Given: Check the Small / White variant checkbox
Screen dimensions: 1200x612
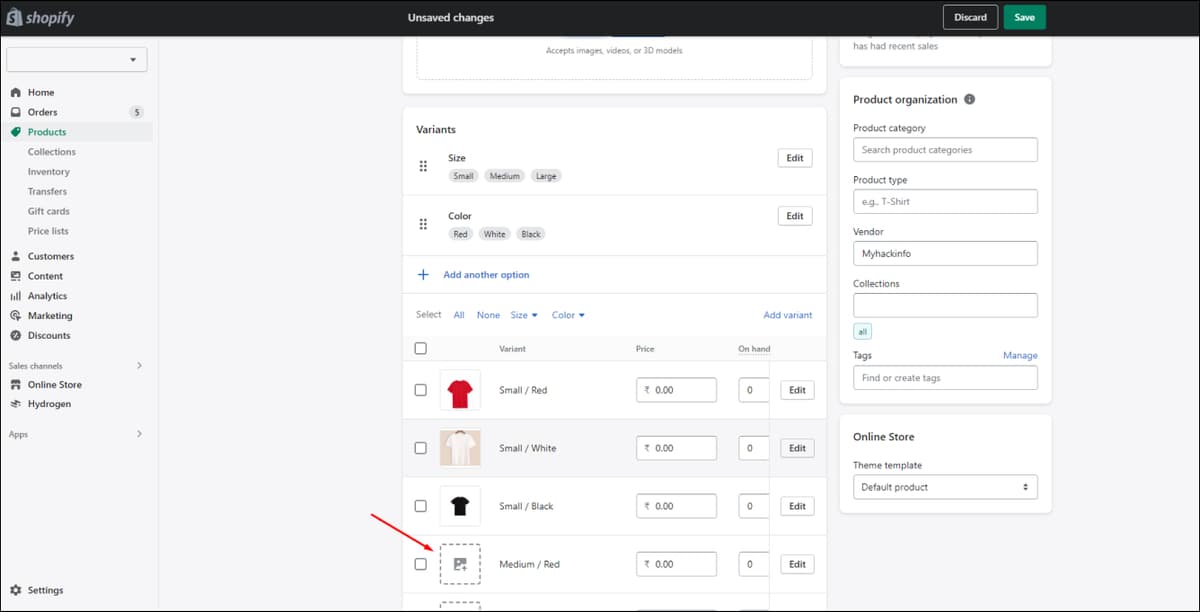Looking at the screenshot, I should pyautogui.click(x=420, y=448).
